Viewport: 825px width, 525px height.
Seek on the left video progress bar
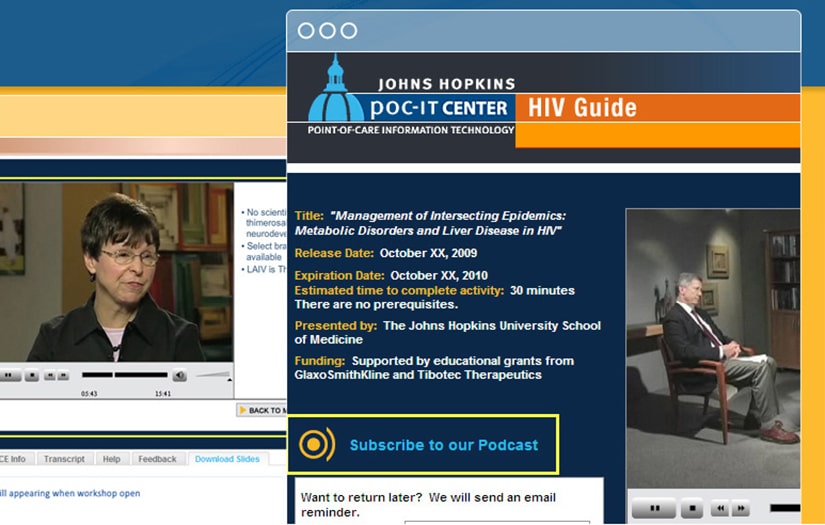click(x=125, y=375)
